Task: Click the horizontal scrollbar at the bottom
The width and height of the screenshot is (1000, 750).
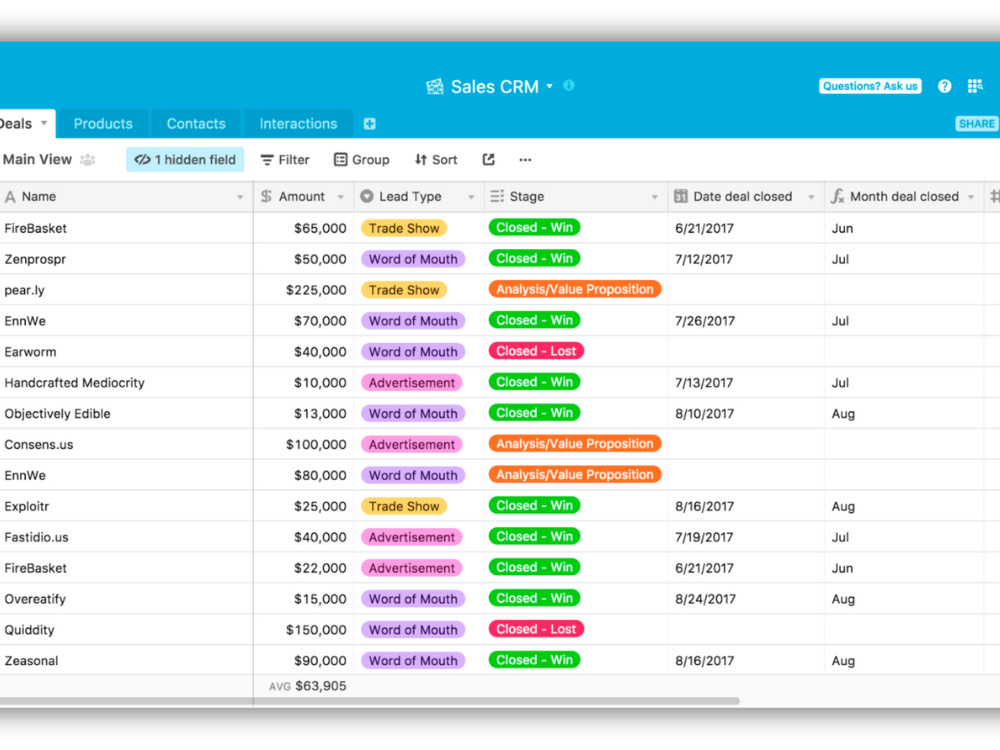Action: (370, 701)
